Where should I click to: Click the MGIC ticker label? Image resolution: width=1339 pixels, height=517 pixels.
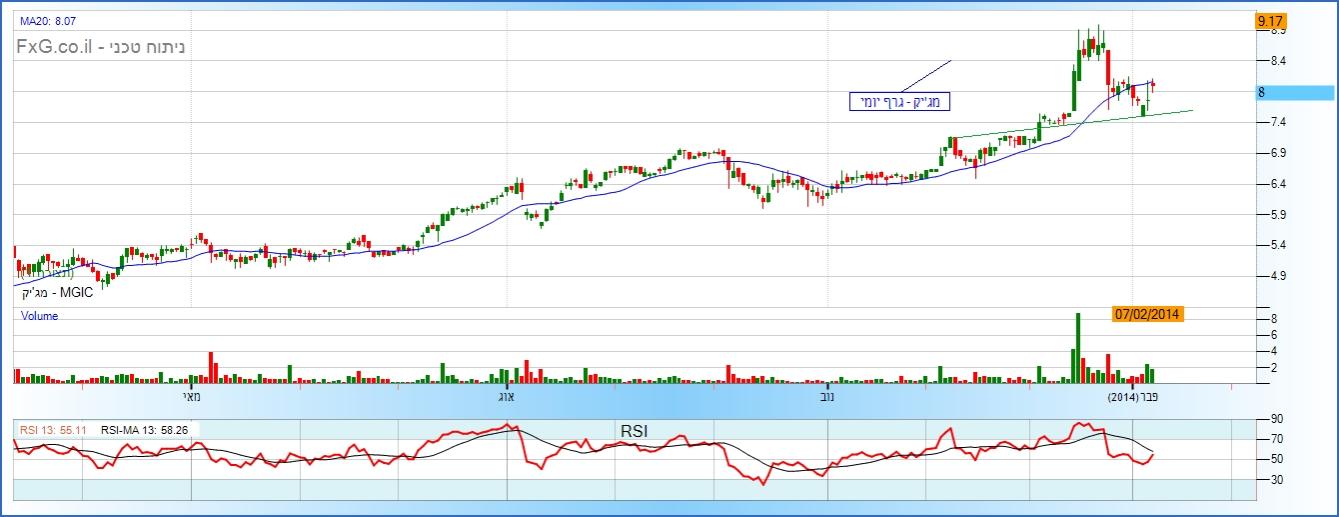point(55,291)
